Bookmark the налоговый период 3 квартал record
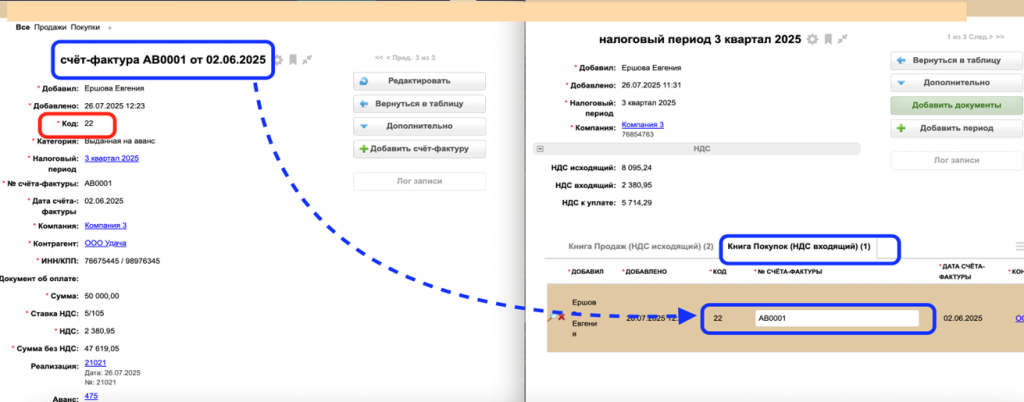 coord(828,39)
